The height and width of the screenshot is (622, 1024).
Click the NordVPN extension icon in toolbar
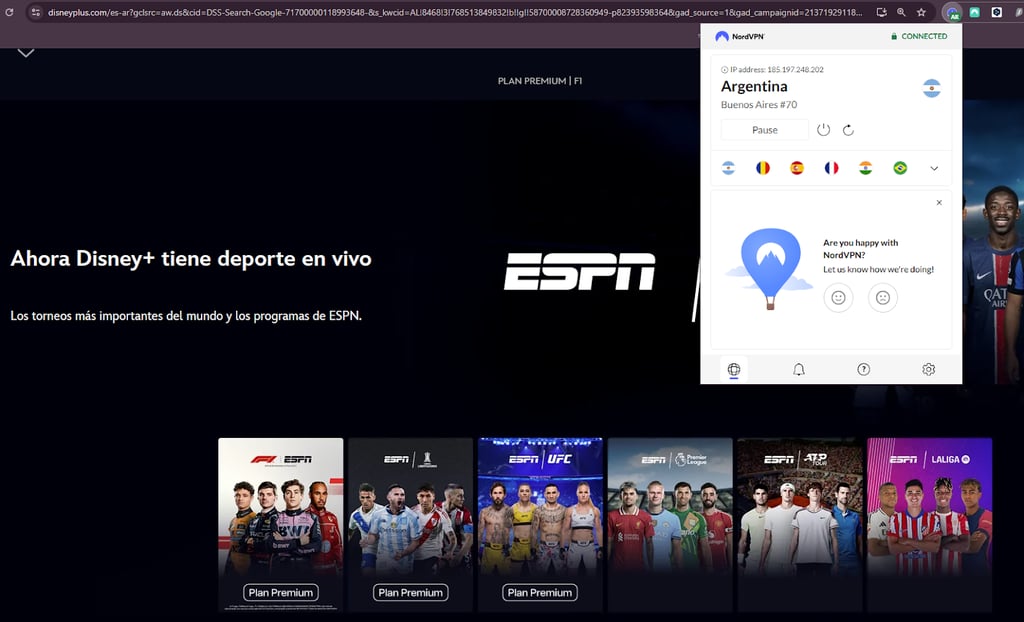[953, 12]
